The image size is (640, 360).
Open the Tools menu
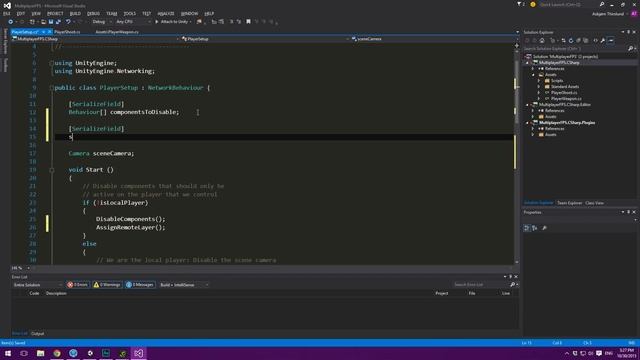pos(129,13)
